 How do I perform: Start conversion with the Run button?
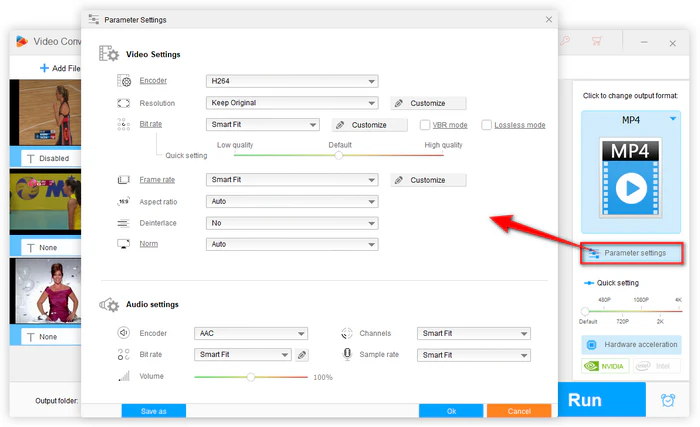(x=602, y=399)
